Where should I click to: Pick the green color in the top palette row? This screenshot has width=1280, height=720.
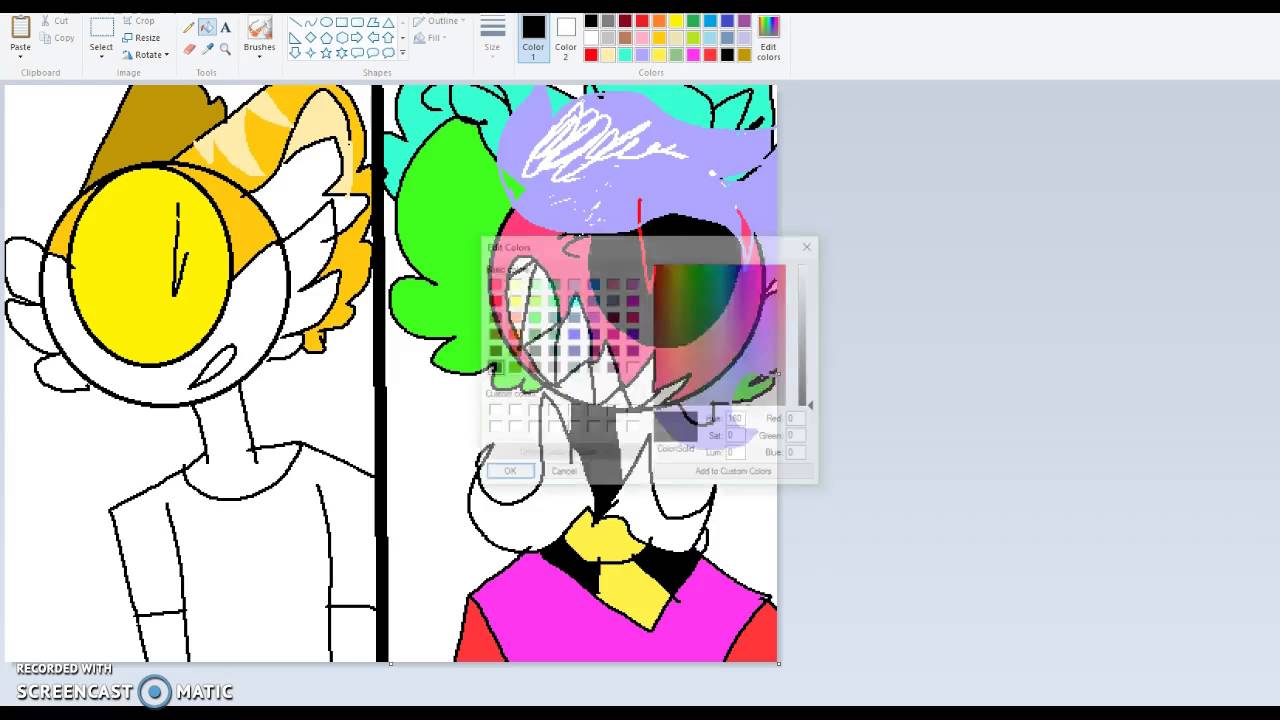coord(693,21)
